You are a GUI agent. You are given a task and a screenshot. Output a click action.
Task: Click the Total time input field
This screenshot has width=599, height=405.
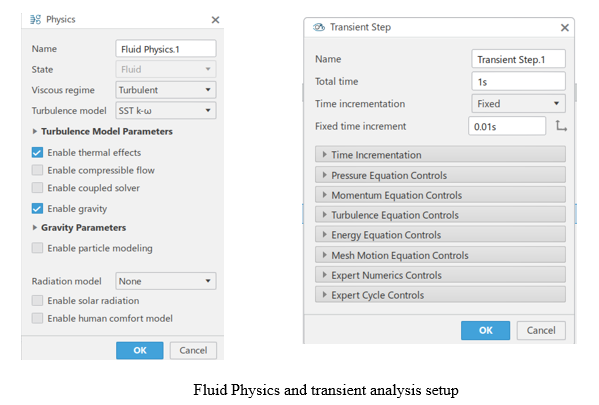point(518,81)
